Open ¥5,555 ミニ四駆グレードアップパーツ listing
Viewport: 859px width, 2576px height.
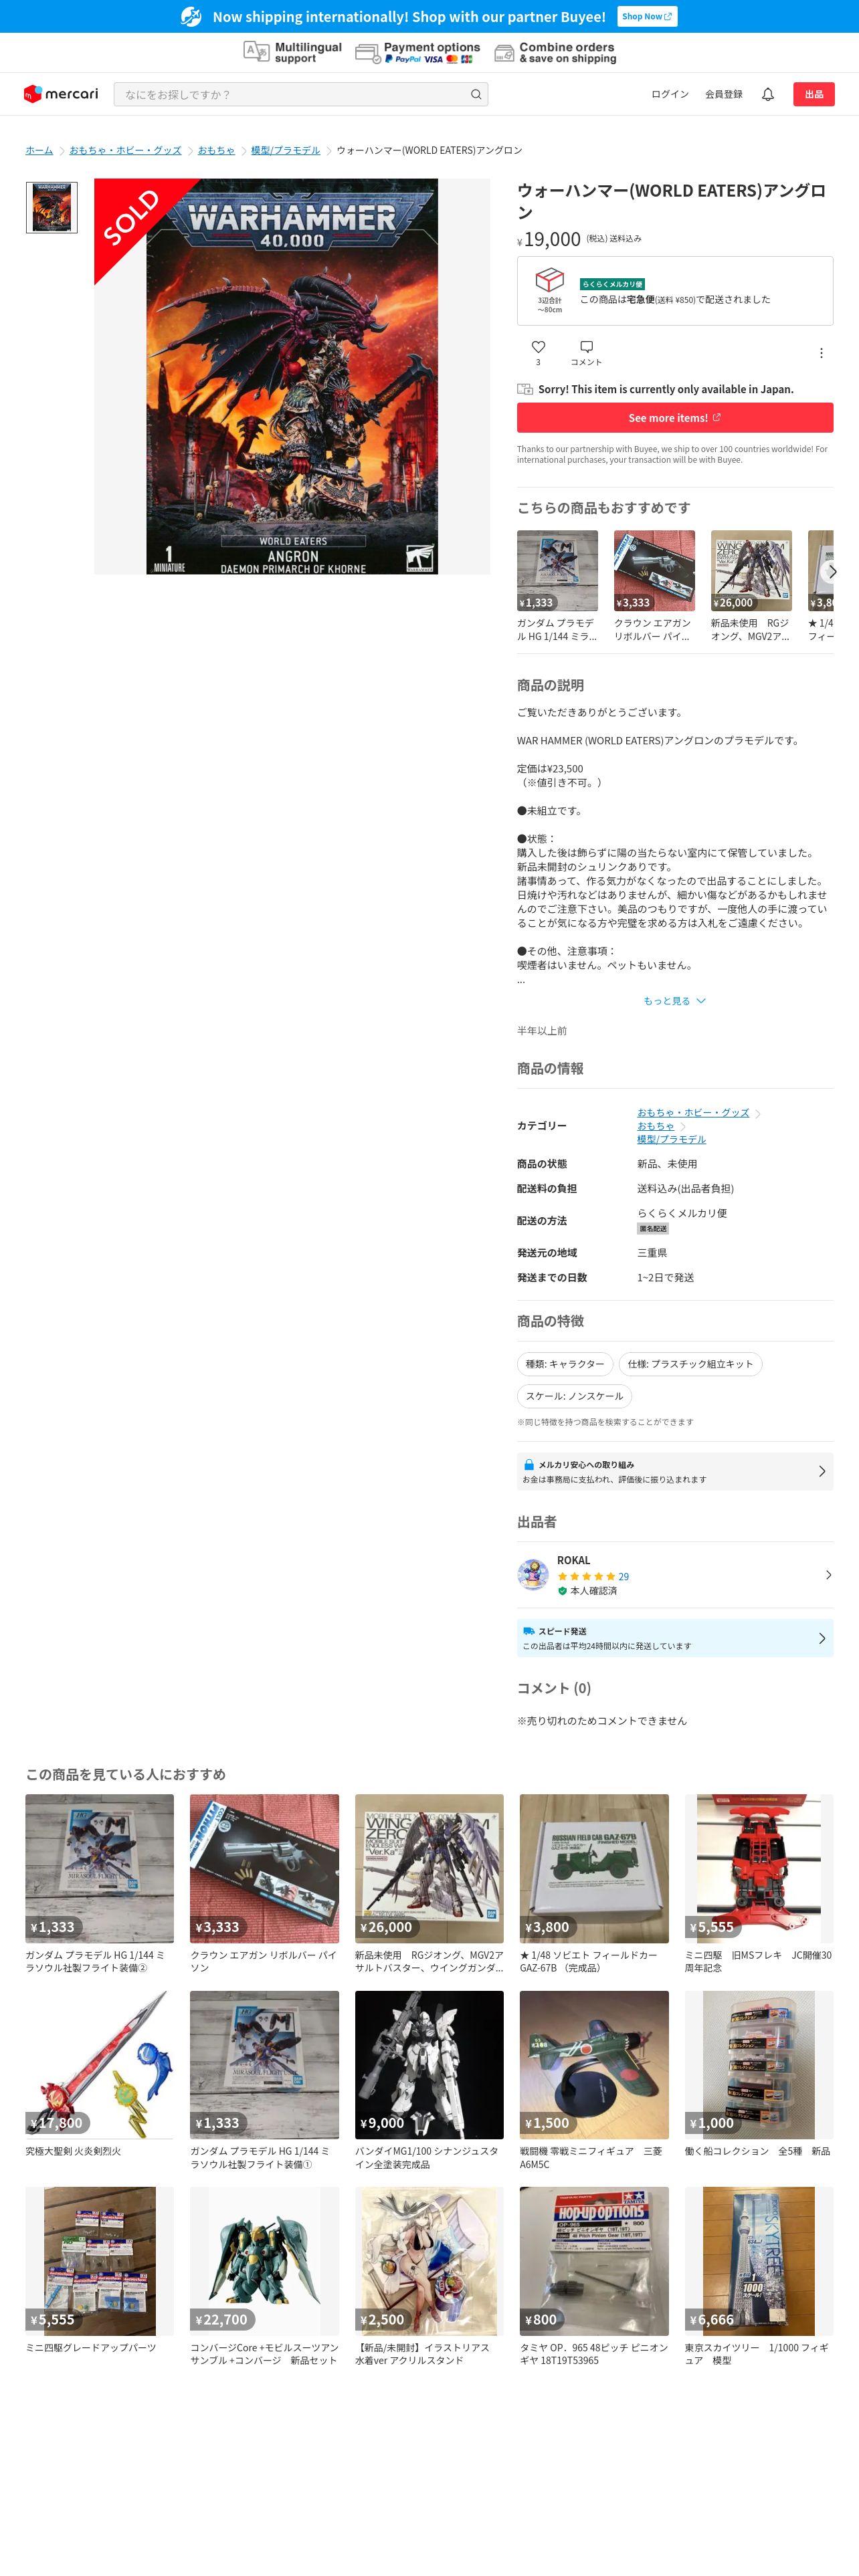(100, 2270)
